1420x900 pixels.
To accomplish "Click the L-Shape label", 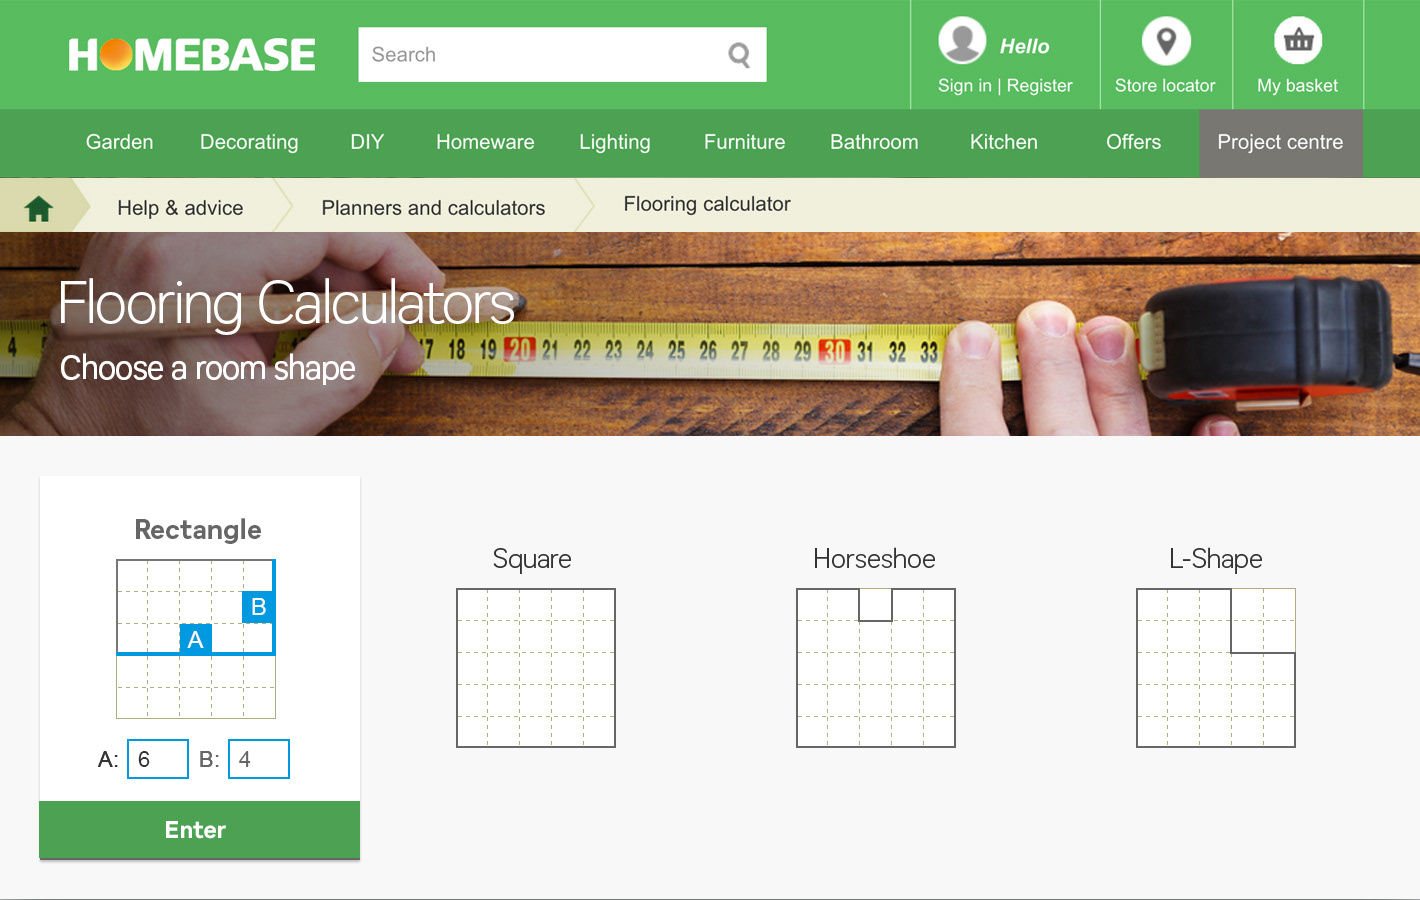I will 1216,559.
